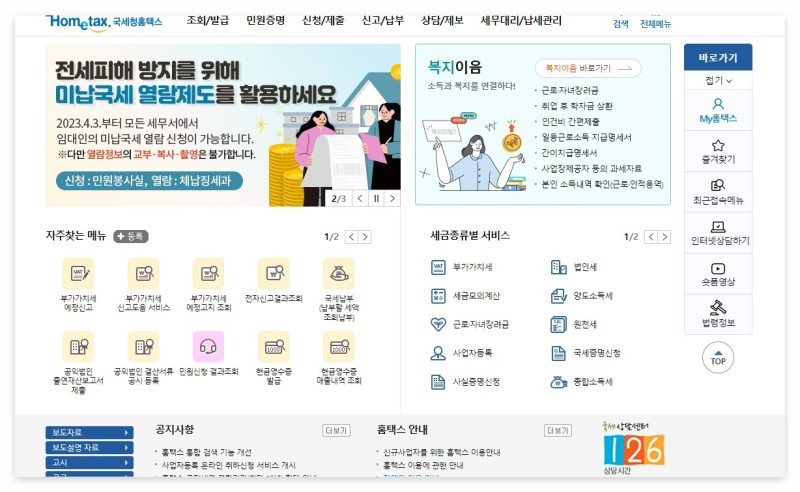Open 일용근로소득 지급명세서 link

[586, 137]
